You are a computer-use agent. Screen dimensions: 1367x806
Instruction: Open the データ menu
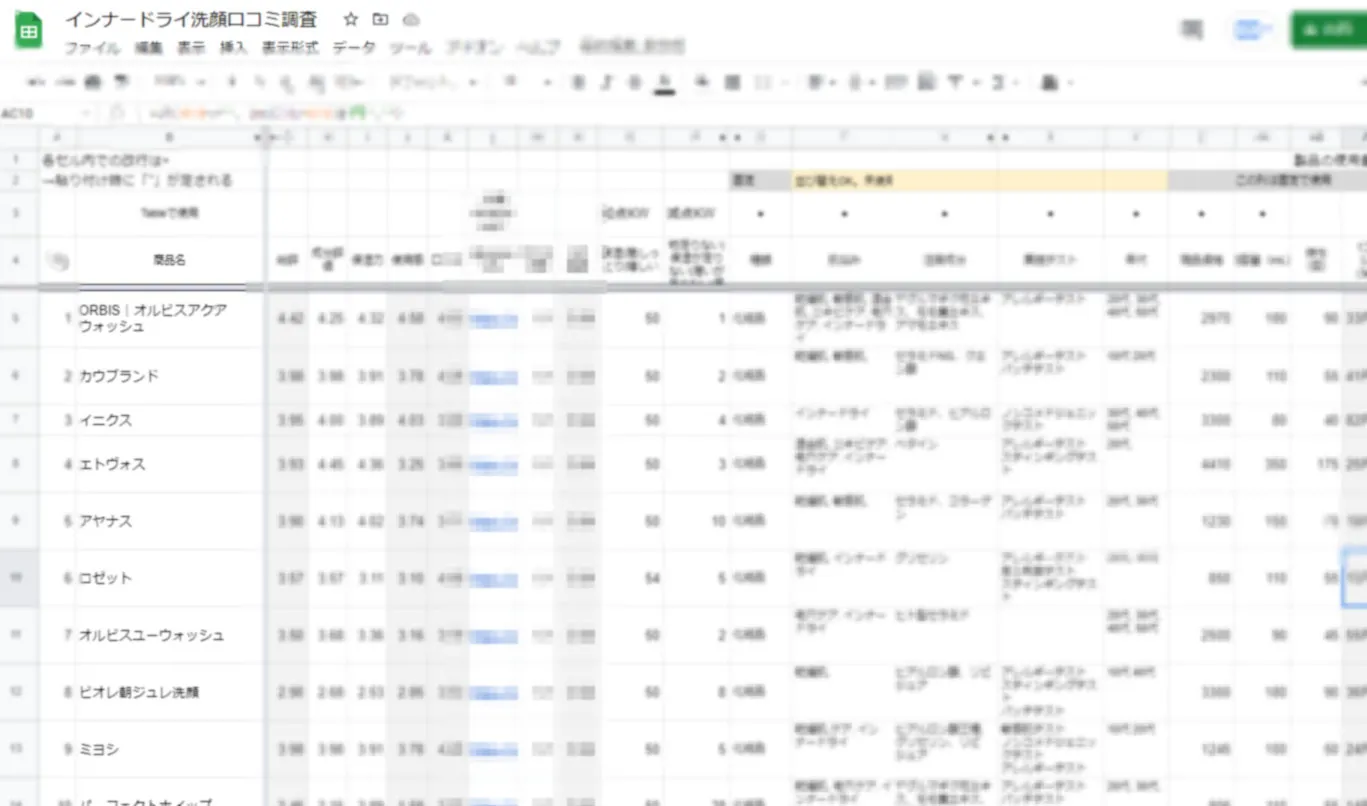[353, 46]
